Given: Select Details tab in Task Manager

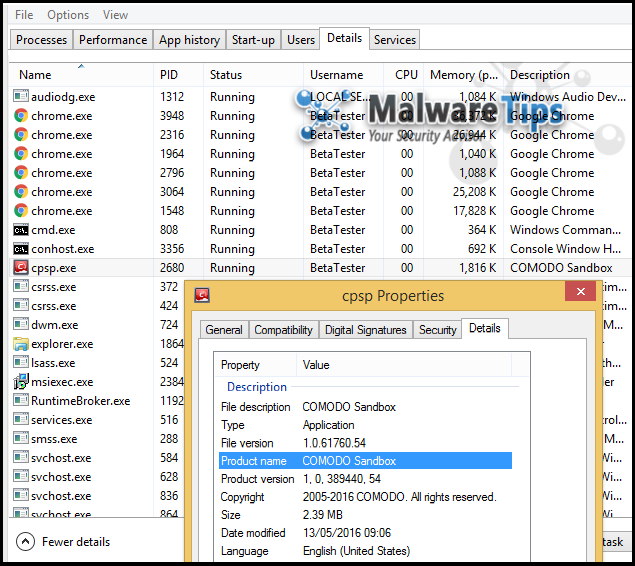Looking at the screenshot, I should coord(345,38).
